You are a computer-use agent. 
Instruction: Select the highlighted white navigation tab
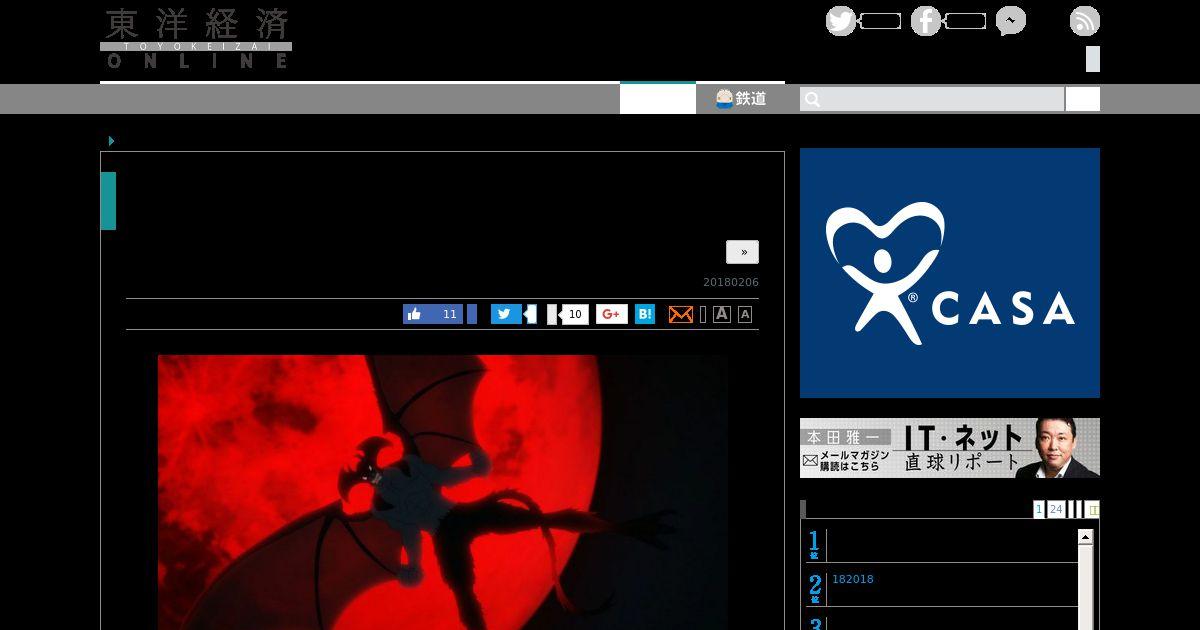click(x=658, y=98)
